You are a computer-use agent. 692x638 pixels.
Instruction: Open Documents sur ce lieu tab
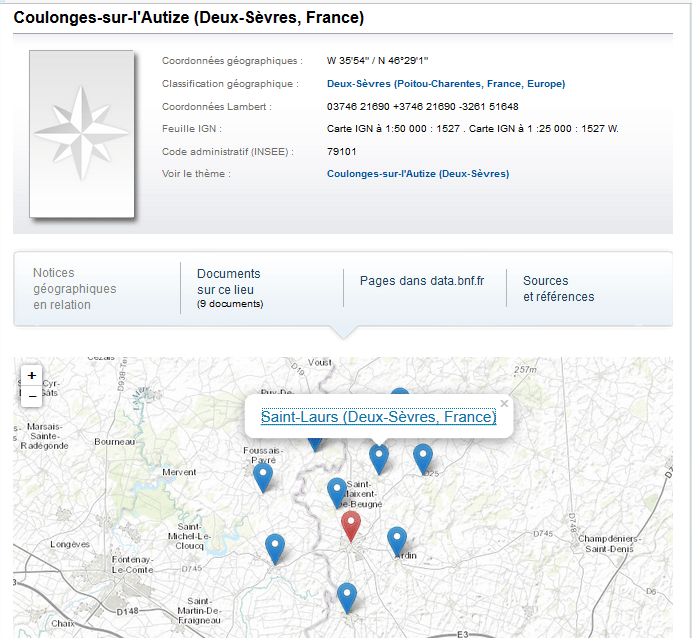pos(229,287)
